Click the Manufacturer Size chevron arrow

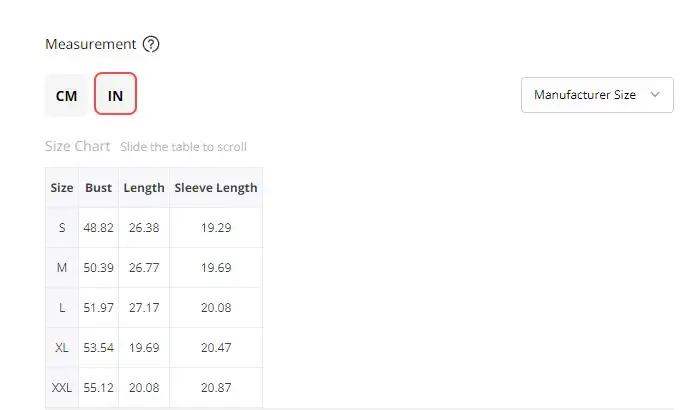[655, 95]
